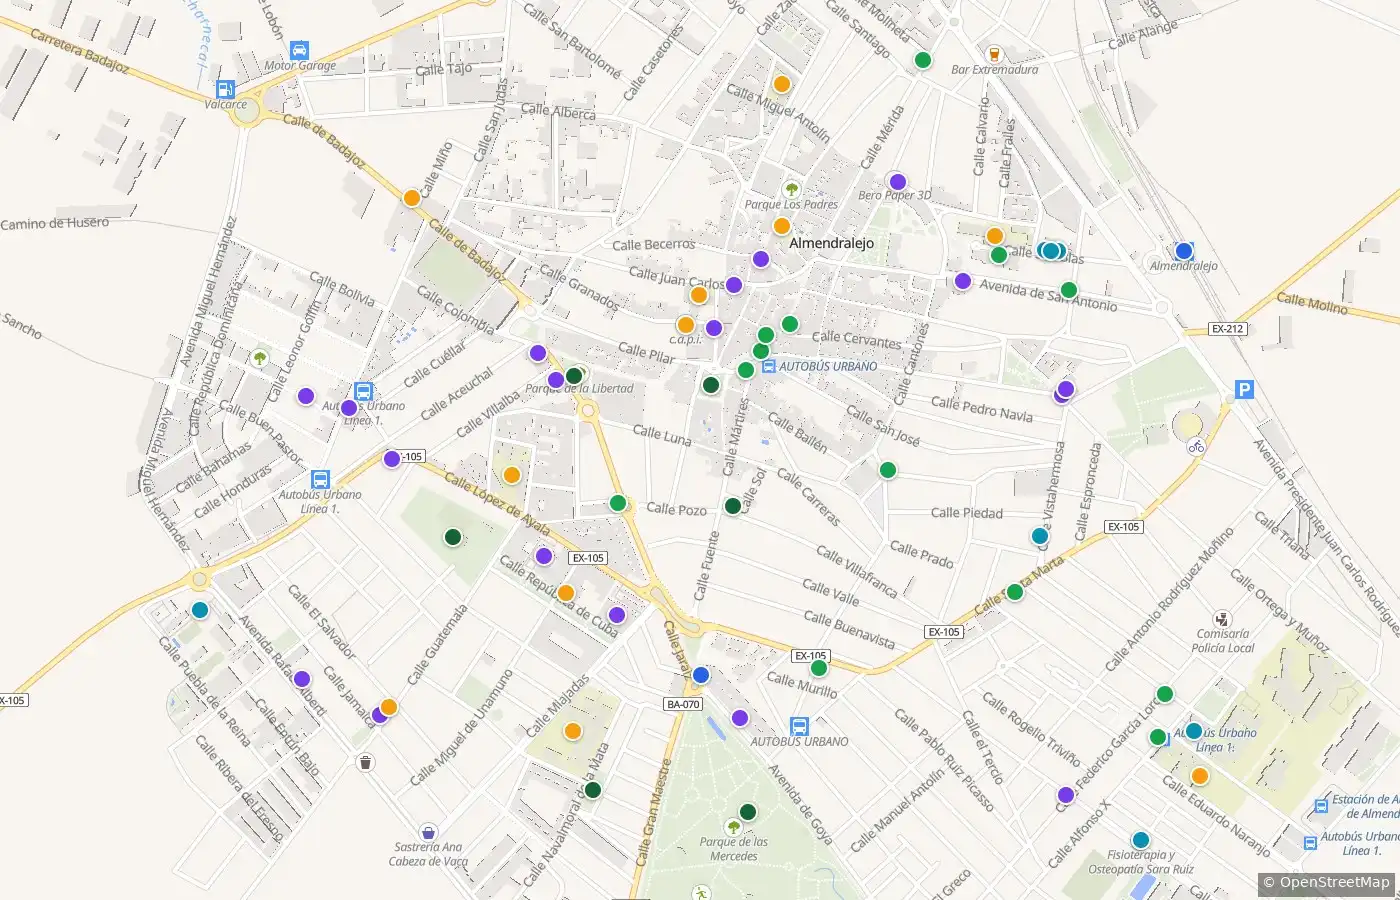Select the purple marker beside Bero Paper 3D
This screenshot has height=900, width=1400.
click(x=897, y=182)
